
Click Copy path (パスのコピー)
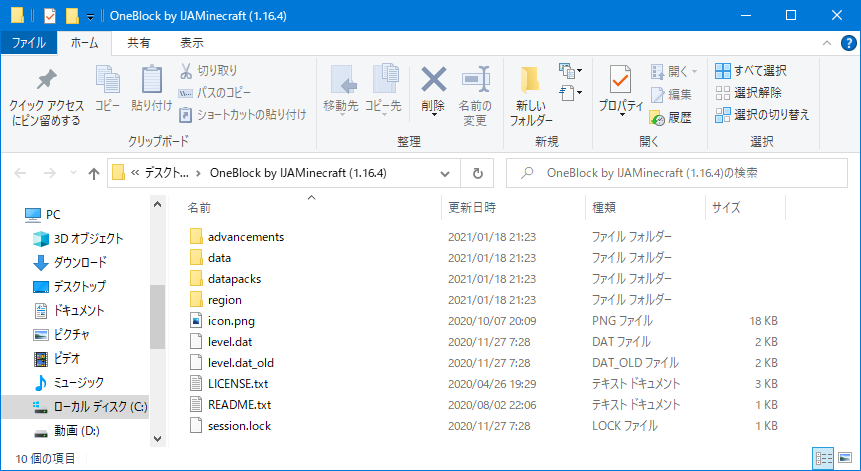point(215,93)
